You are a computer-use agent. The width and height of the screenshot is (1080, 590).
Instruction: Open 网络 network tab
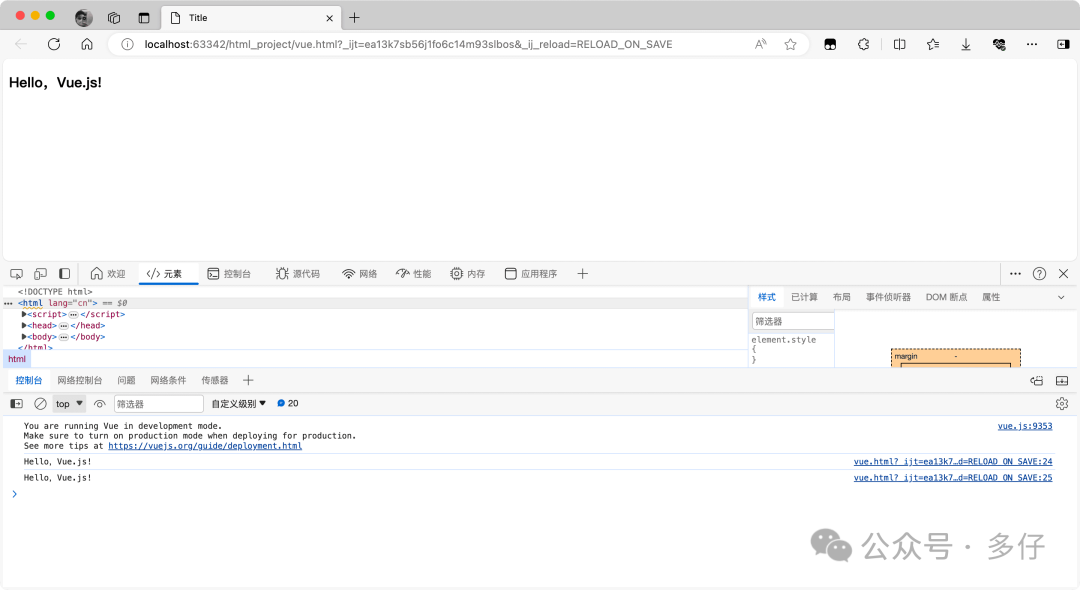tap(360, 274)
